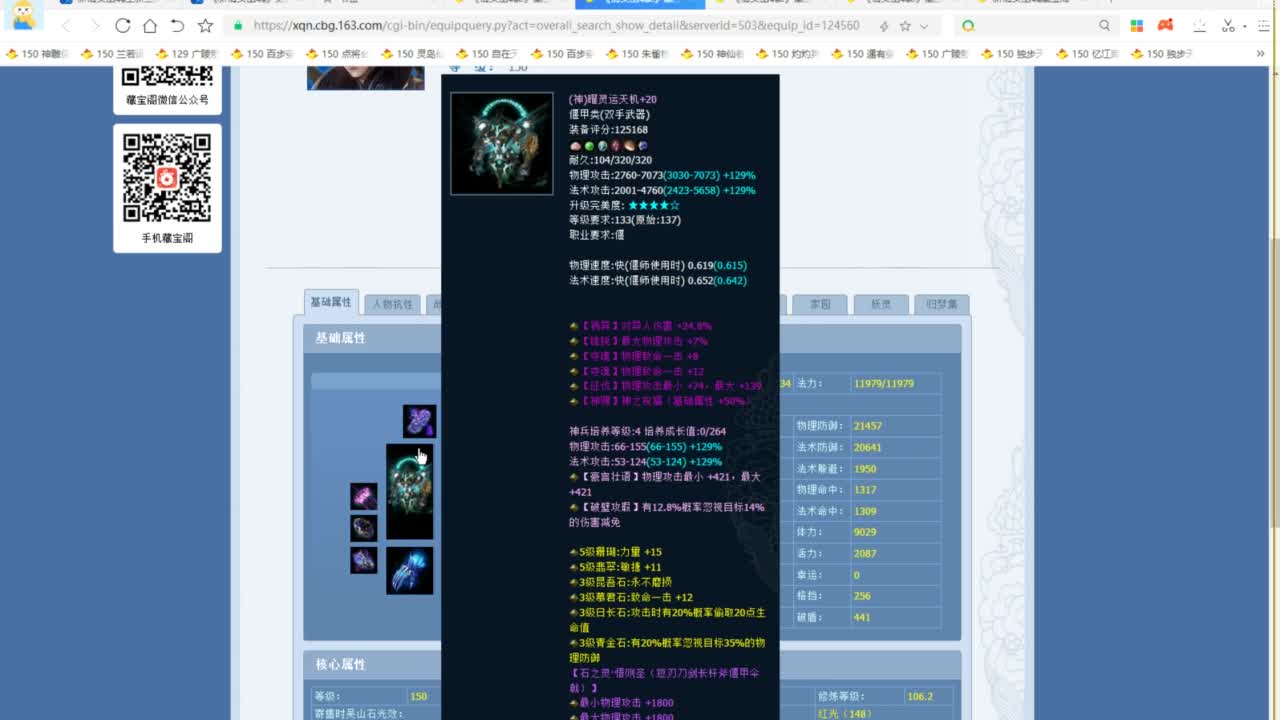
Task: Switch to the 归梦集 tab
Action: pos(942,305)
